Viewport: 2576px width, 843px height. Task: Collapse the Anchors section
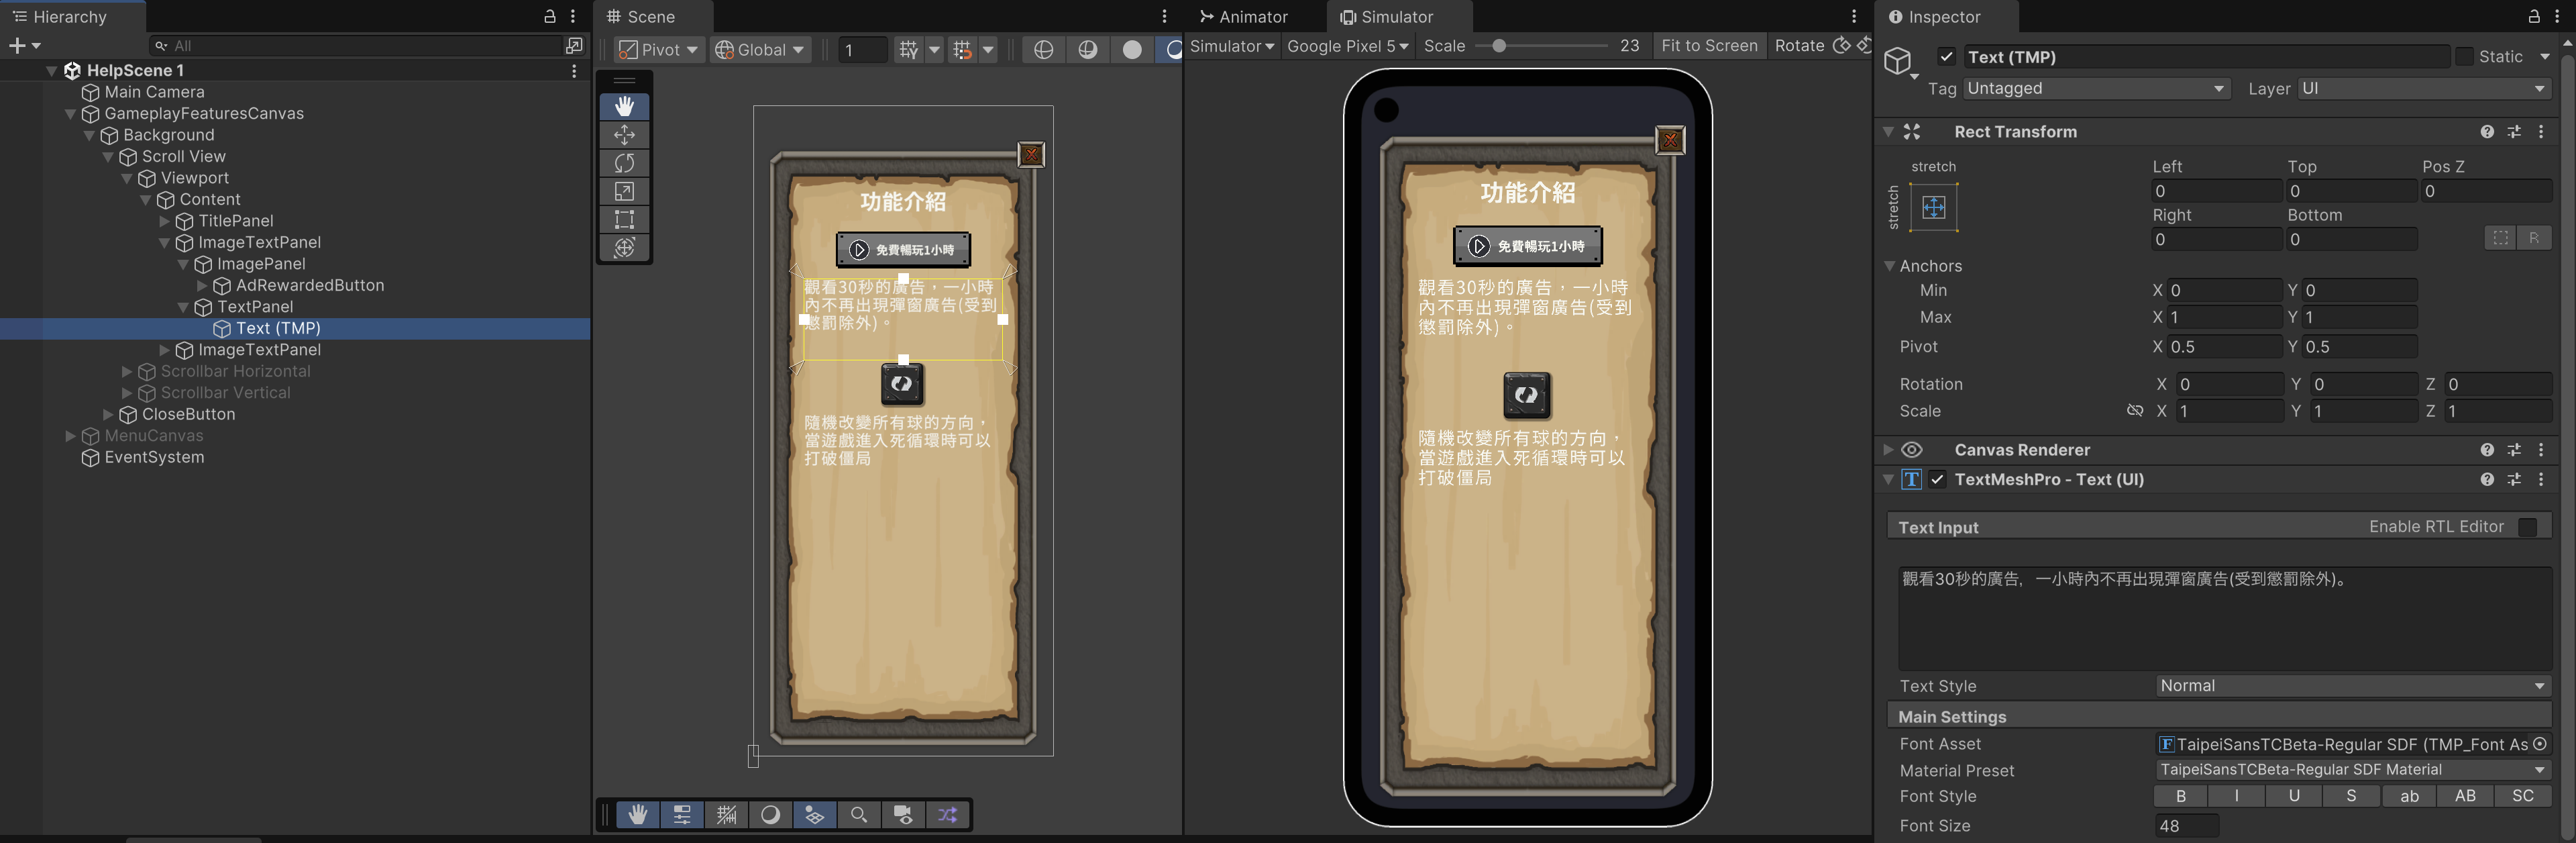1890,266
